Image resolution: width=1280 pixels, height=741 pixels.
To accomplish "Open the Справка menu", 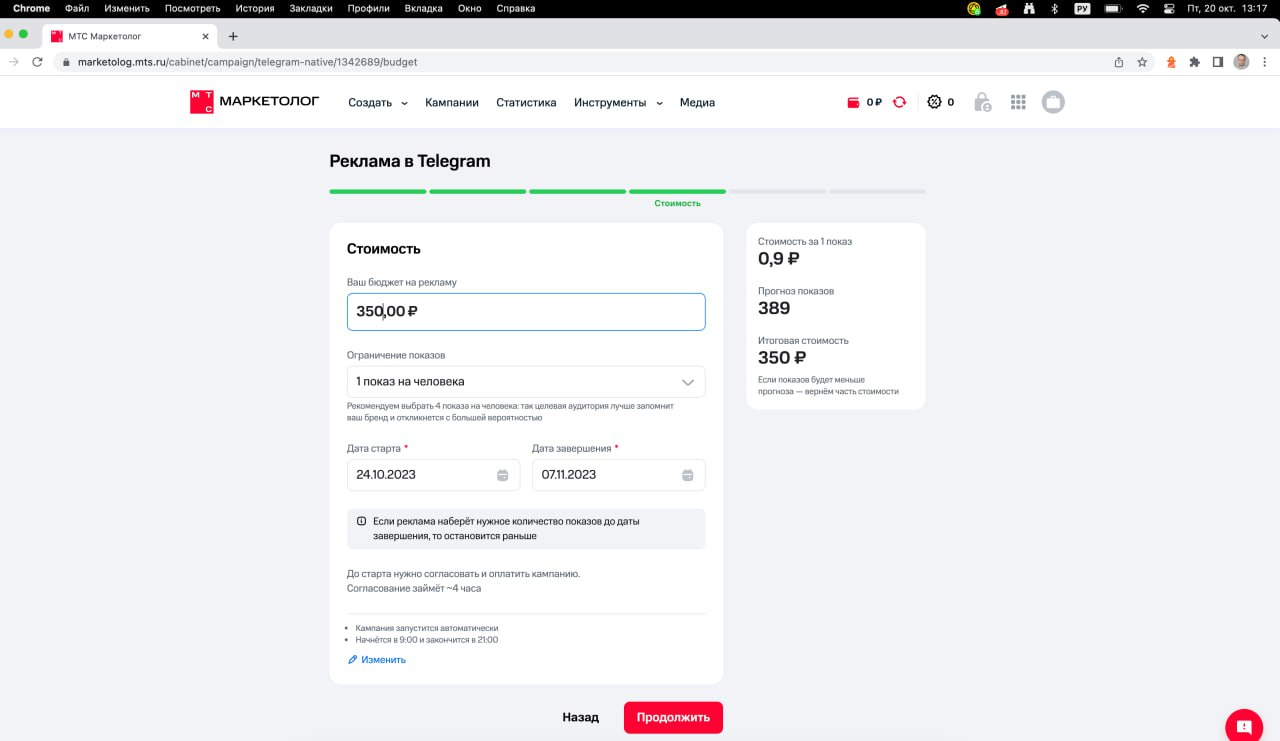I will (516, 8).
